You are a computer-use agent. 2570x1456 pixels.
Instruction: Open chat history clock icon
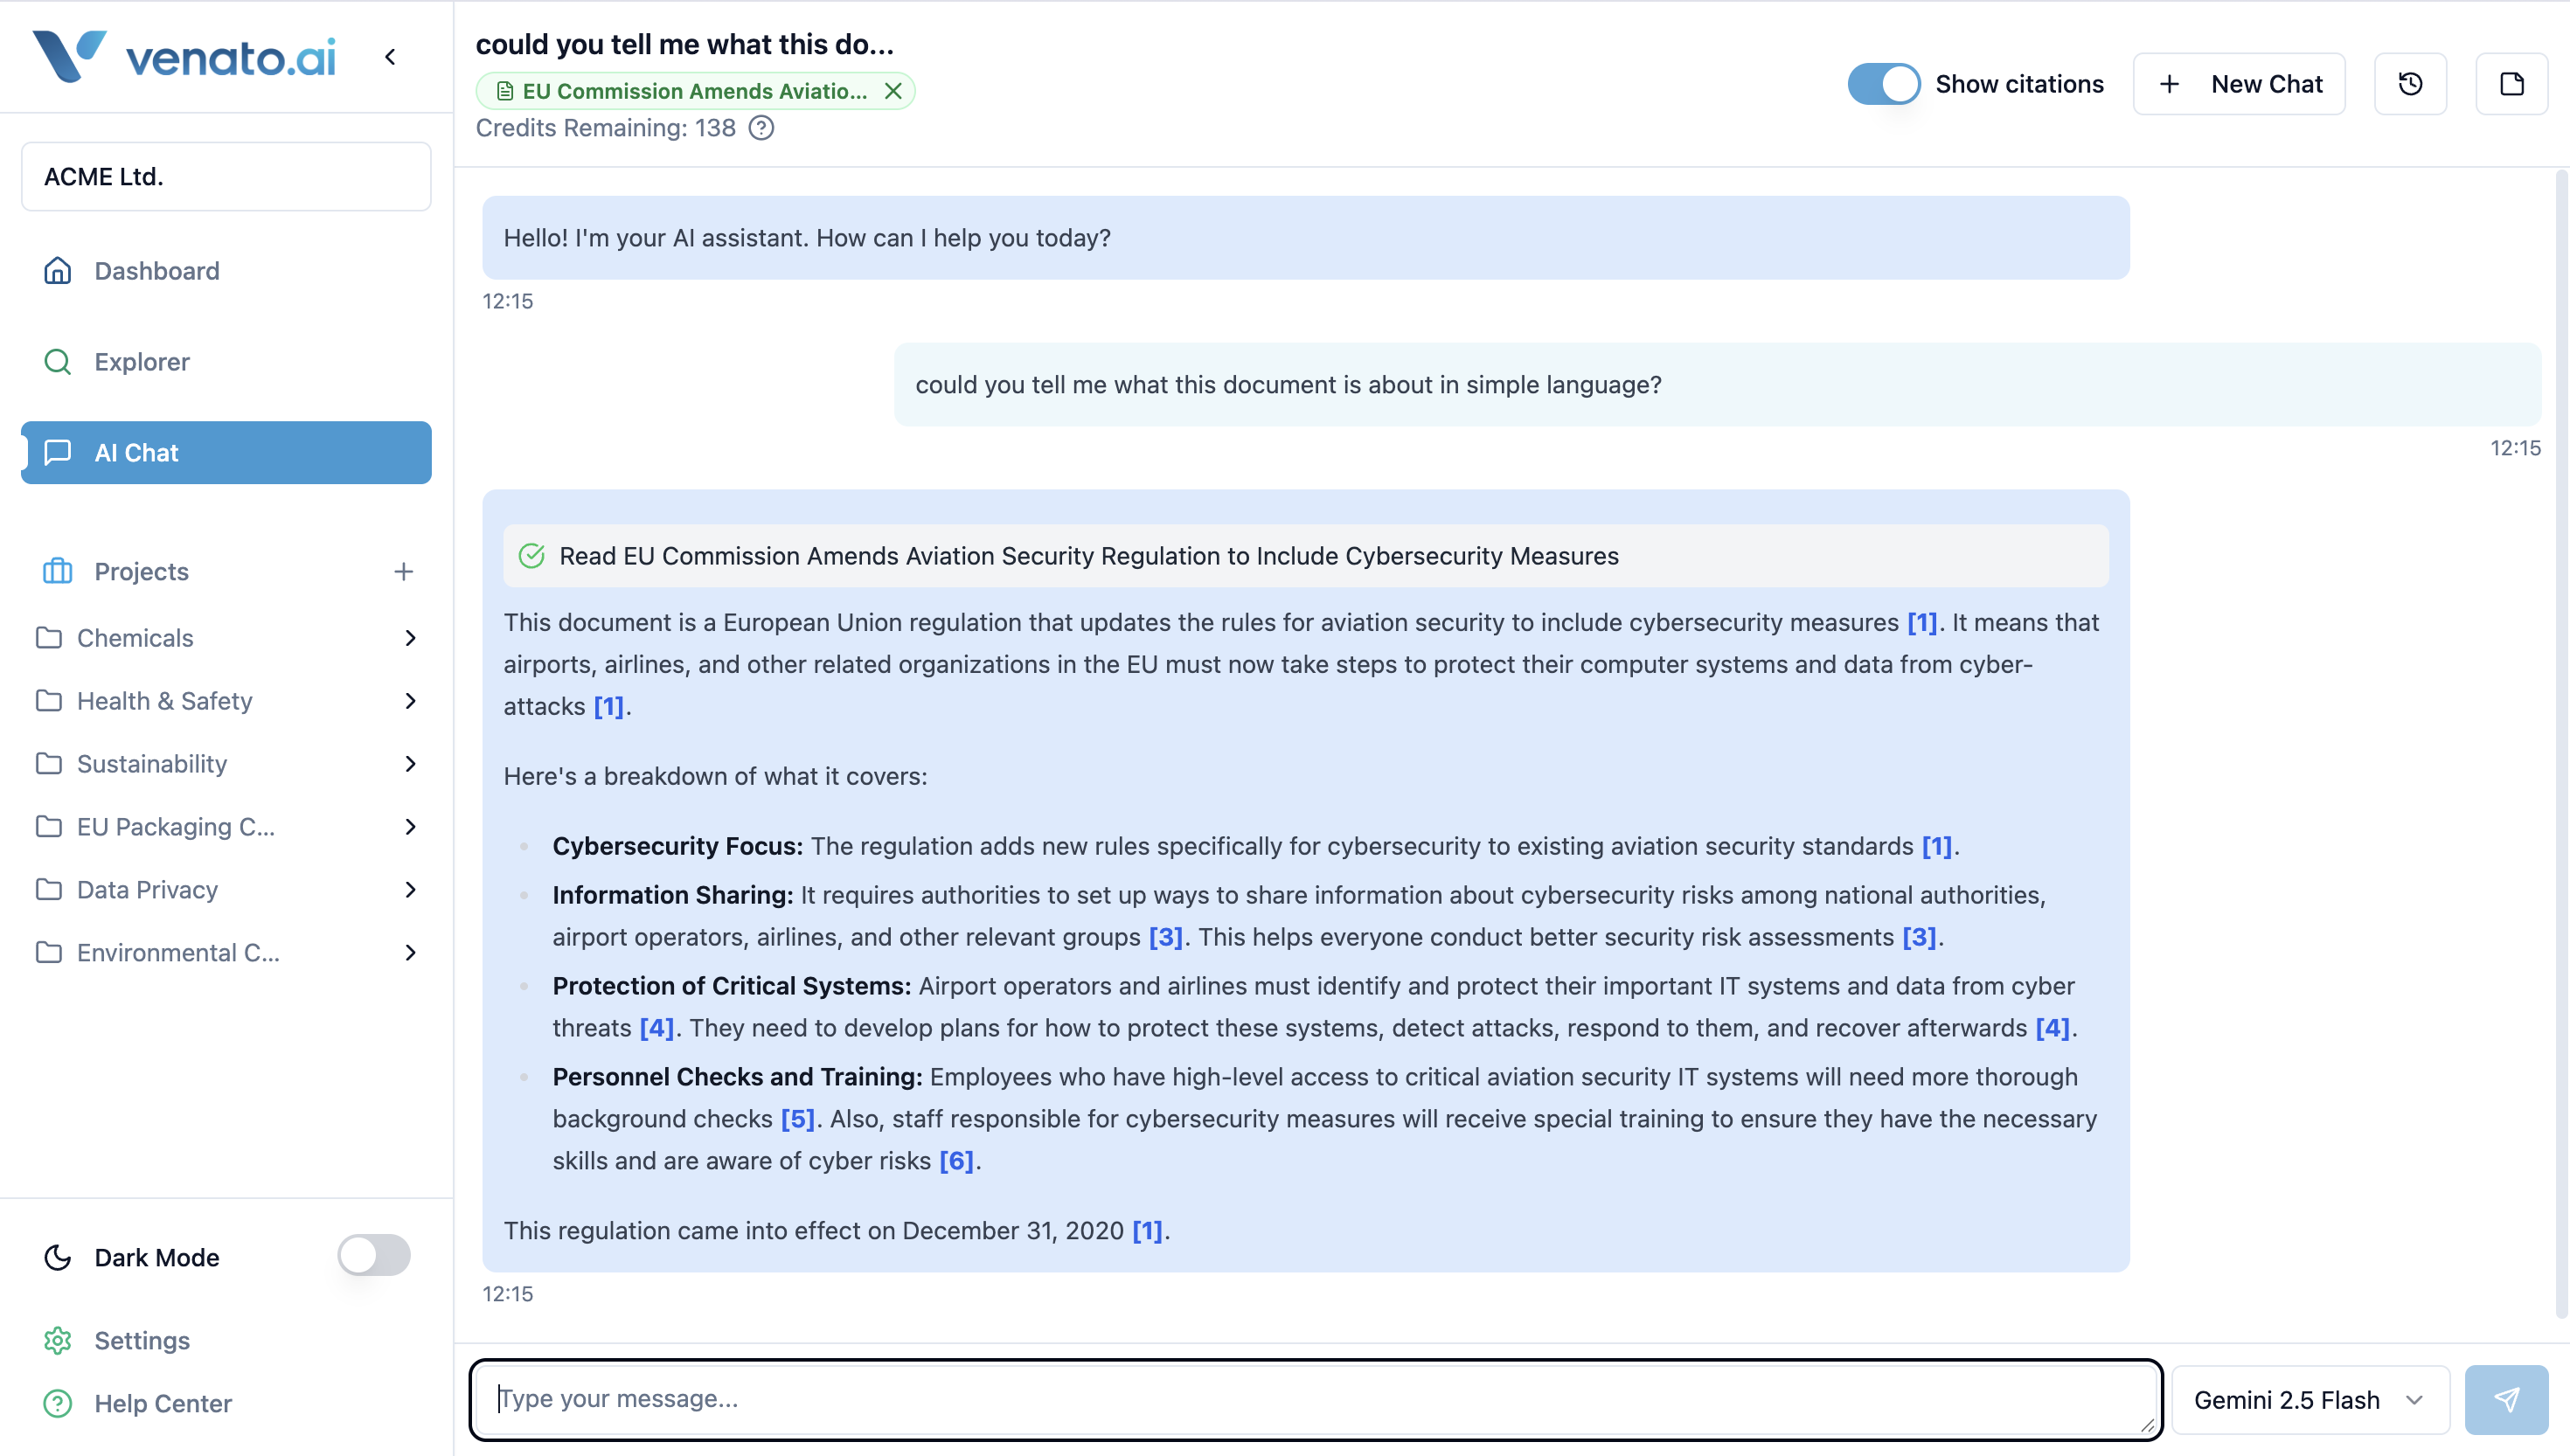pyautogui.click(x=2410, y=84)
